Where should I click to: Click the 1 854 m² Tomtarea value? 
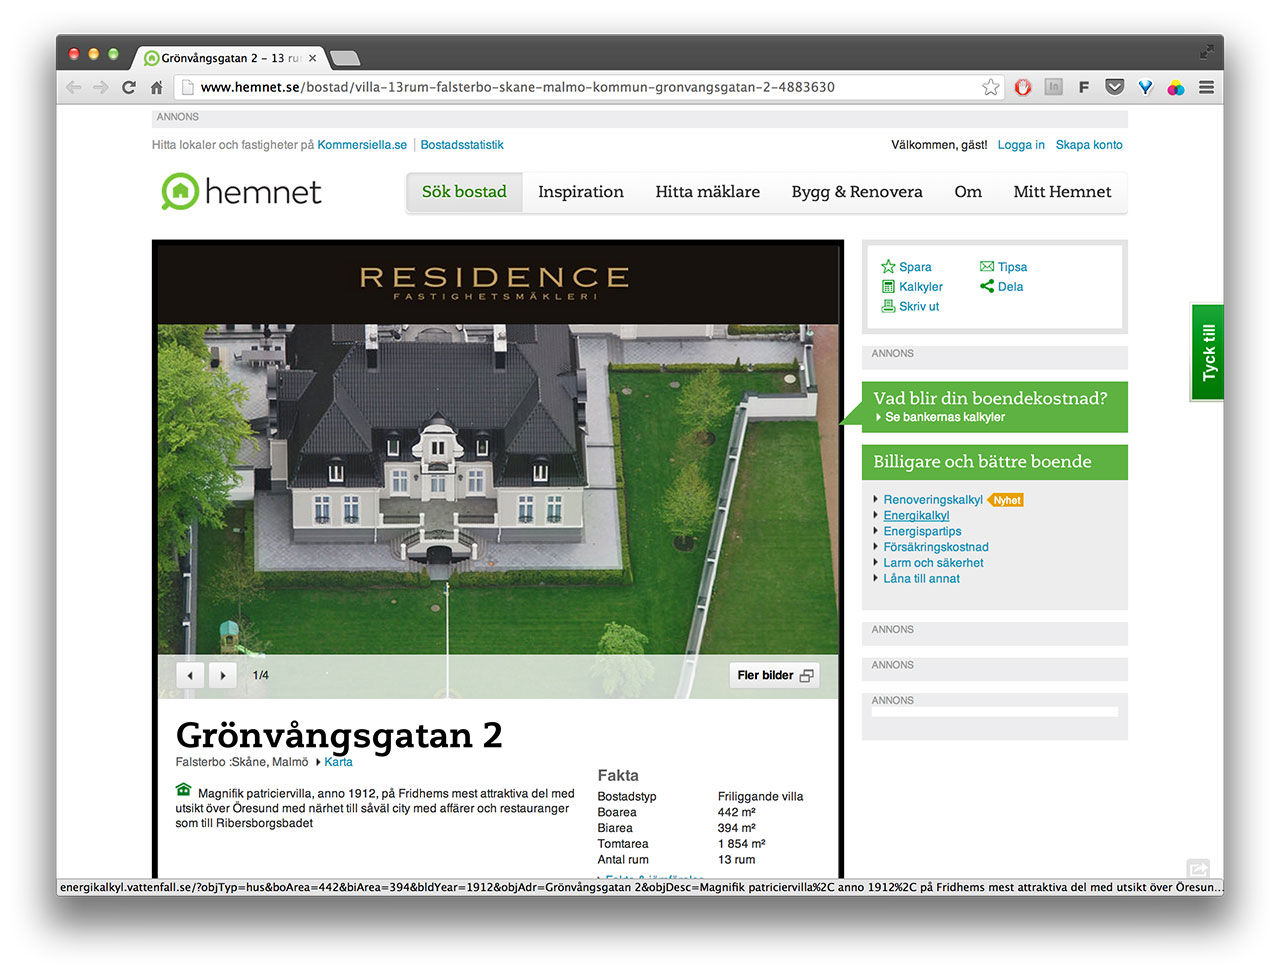pos(742,844)
